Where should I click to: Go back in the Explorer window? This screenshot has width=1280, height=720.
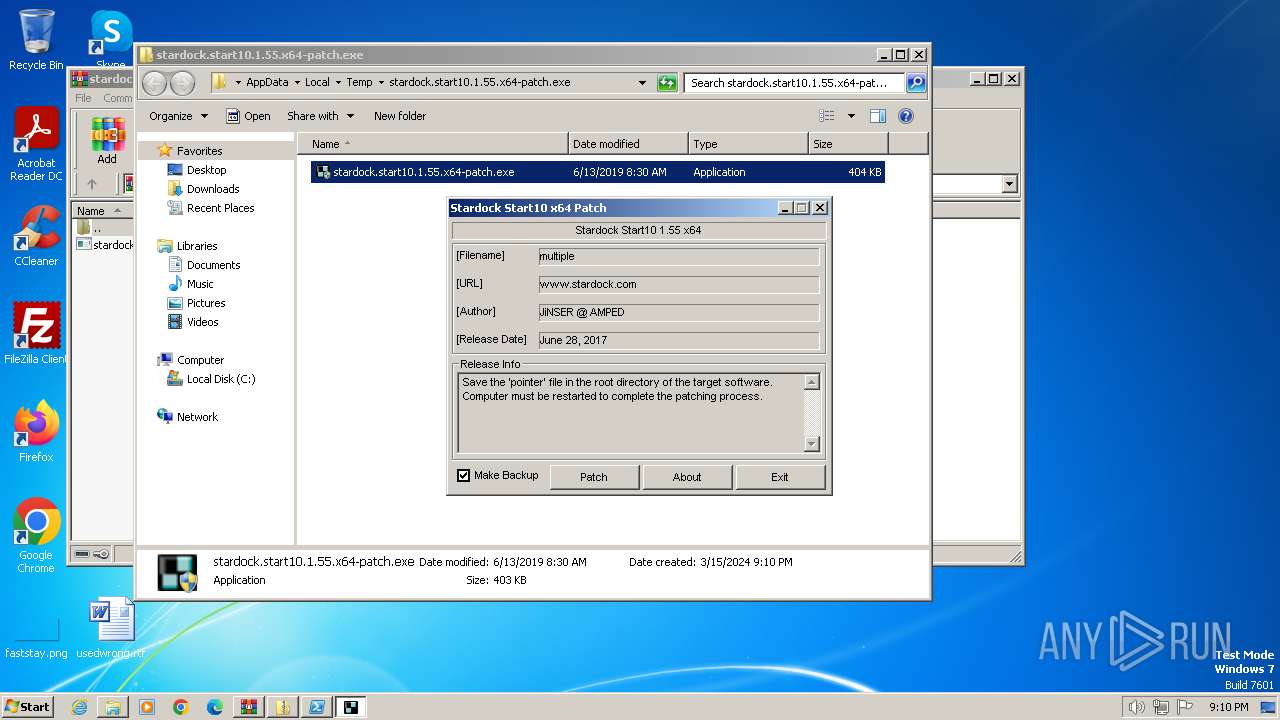(154, 83)
